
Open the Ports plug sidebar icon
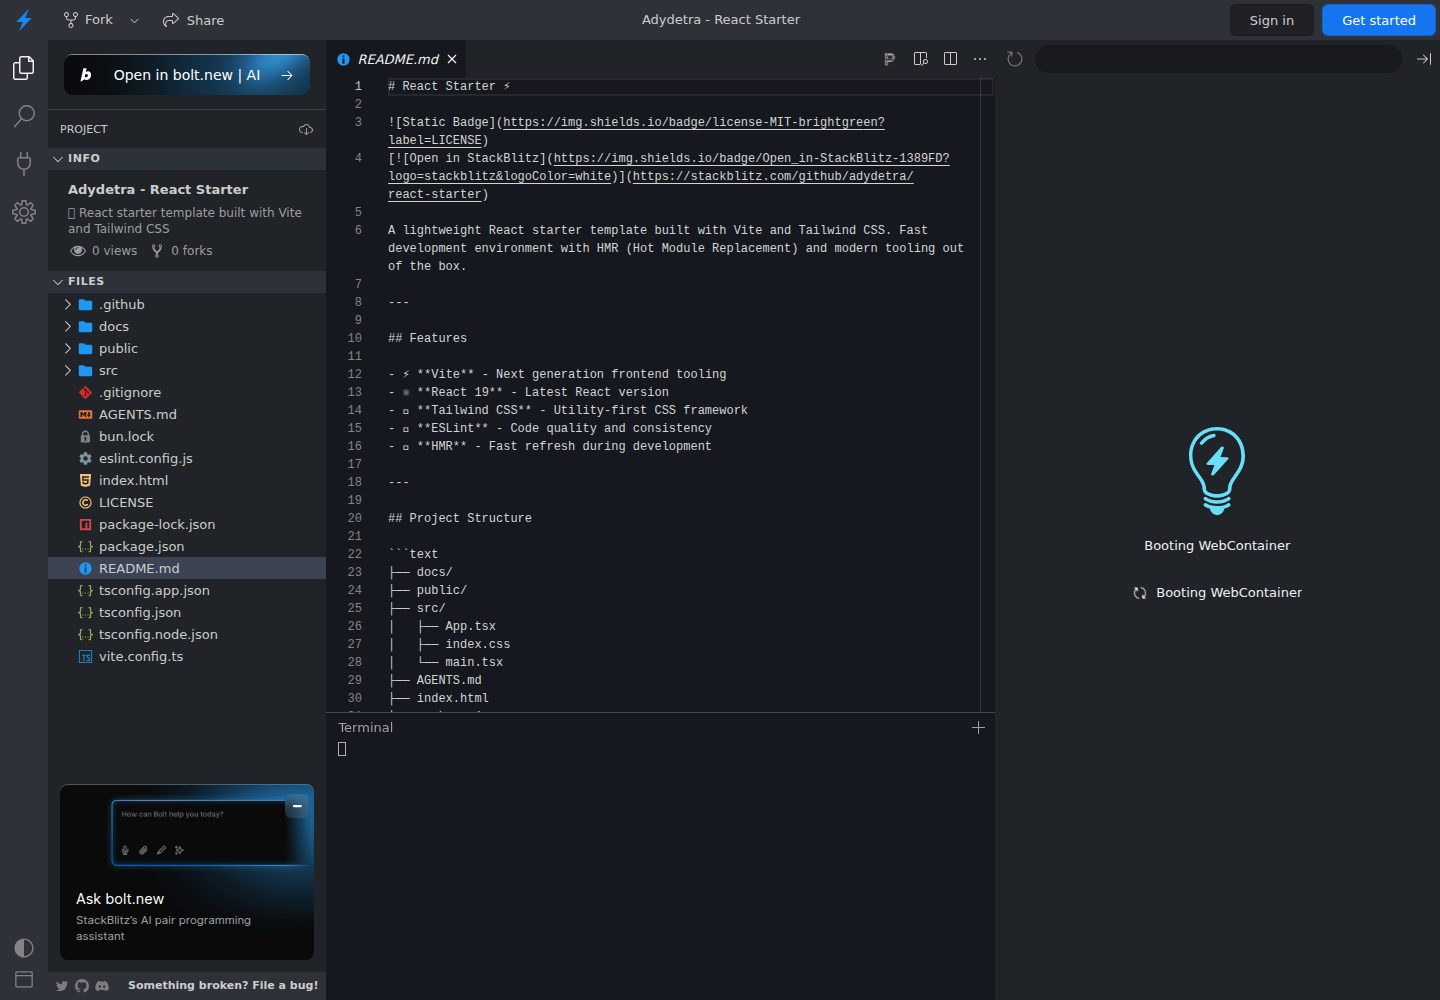point(24,163)
